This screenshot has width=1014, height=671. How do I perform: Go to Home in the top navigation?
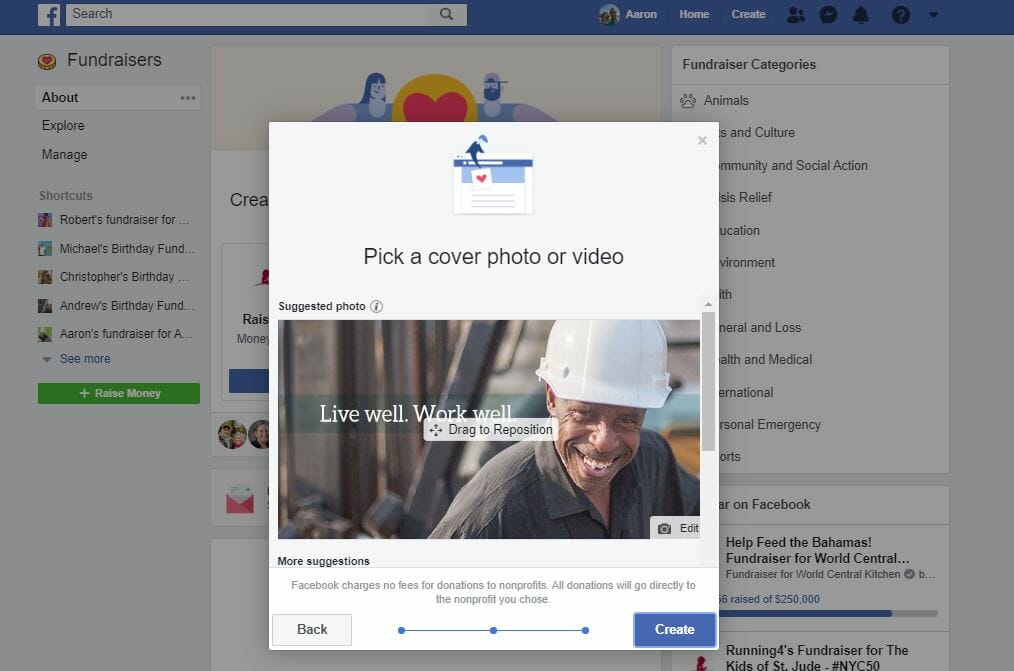tap(694, 14)
